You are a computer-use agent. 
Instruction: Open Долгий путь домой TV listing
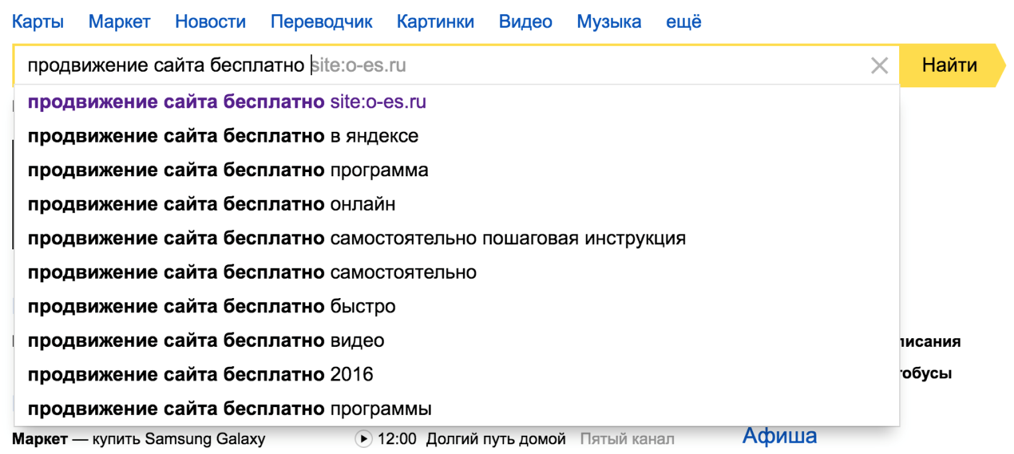(496, 440)
